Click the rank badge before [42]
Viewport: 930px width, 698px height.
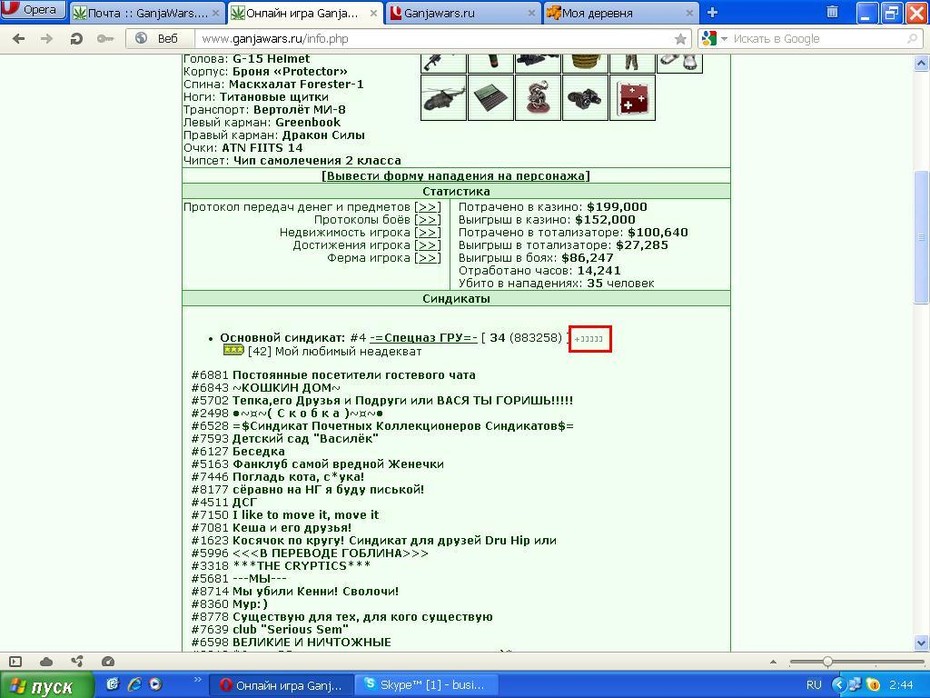(x=234, y=350)
